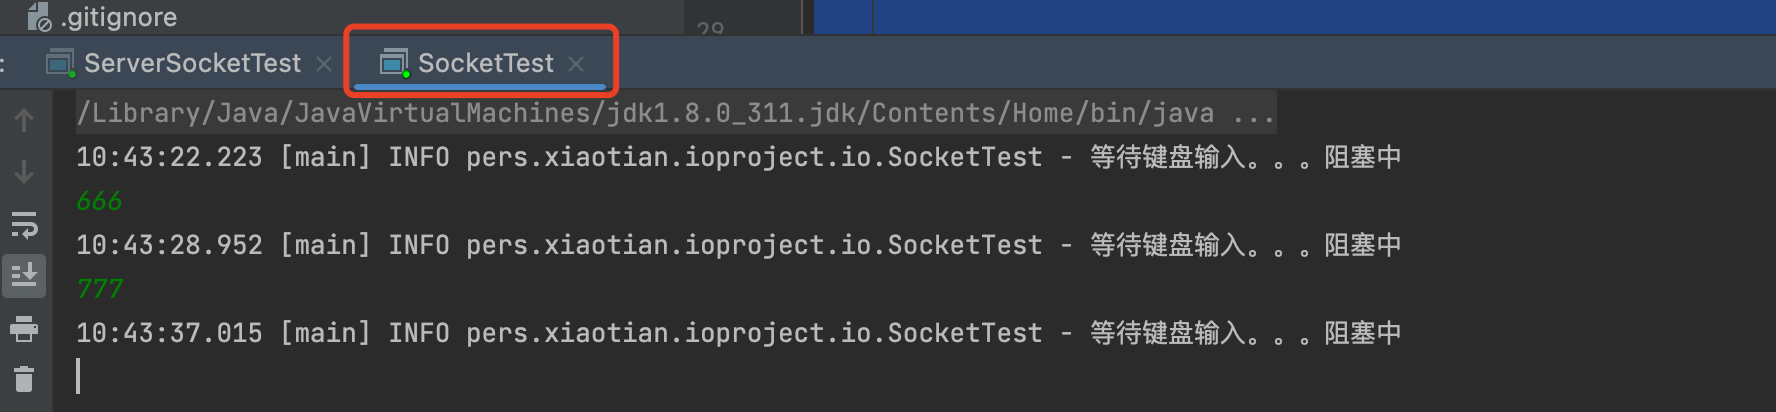Select the SocketTest run tab
Image resolution: width=1776 pixels, height=412 pixels.
tap(485, 63)
